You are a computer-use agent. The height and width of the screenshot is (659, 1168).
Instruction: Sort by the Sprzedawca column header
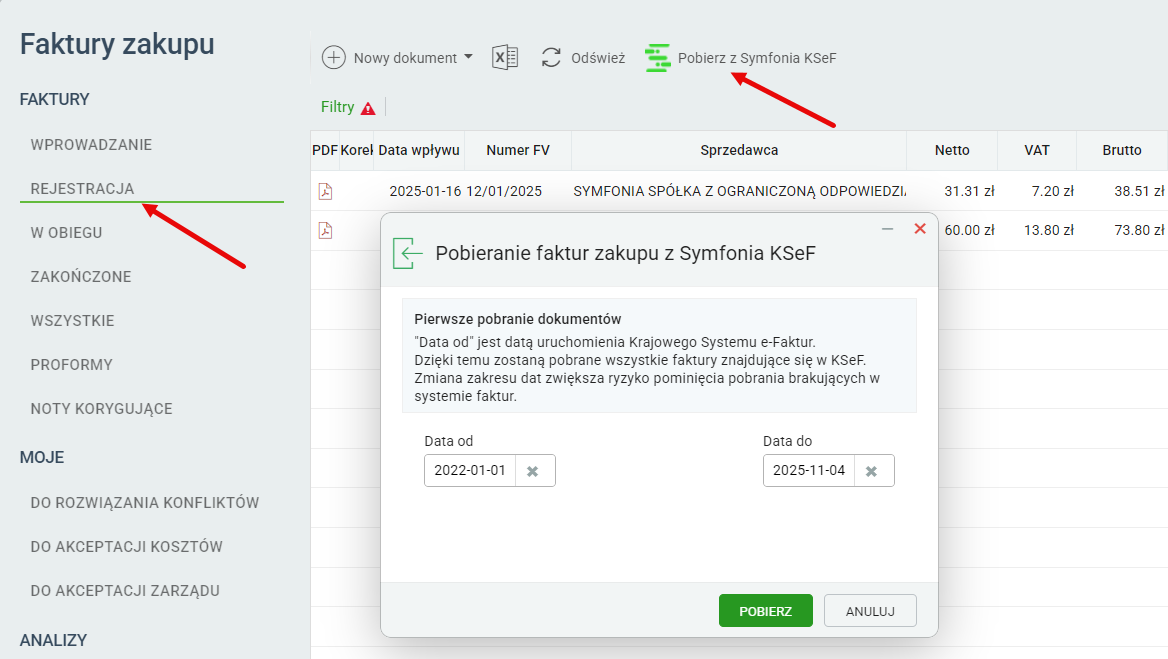[x=739, y=150]
